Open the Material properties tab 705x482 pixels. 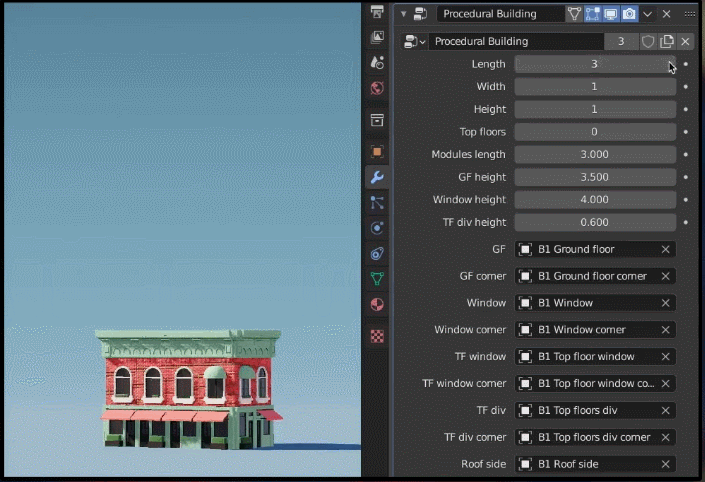coord(377,304)
